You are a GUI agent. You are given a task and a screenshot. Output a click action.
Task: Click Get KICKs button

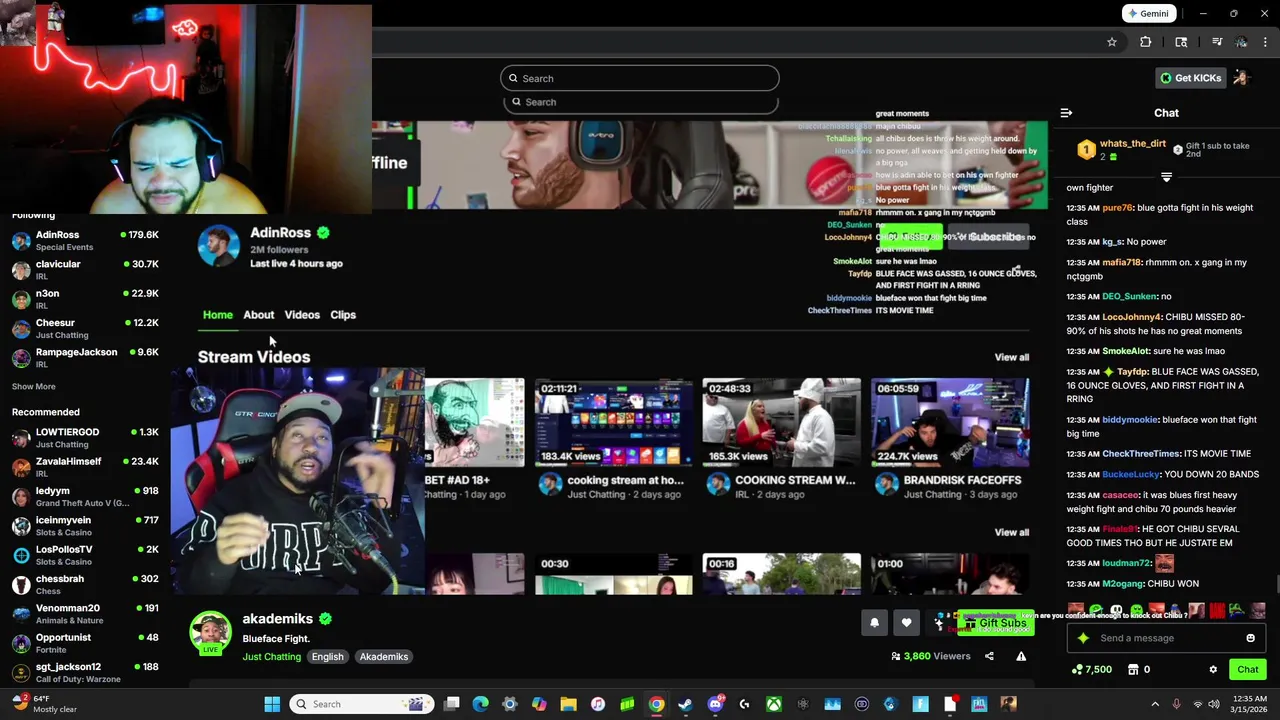pos(1190,78)
